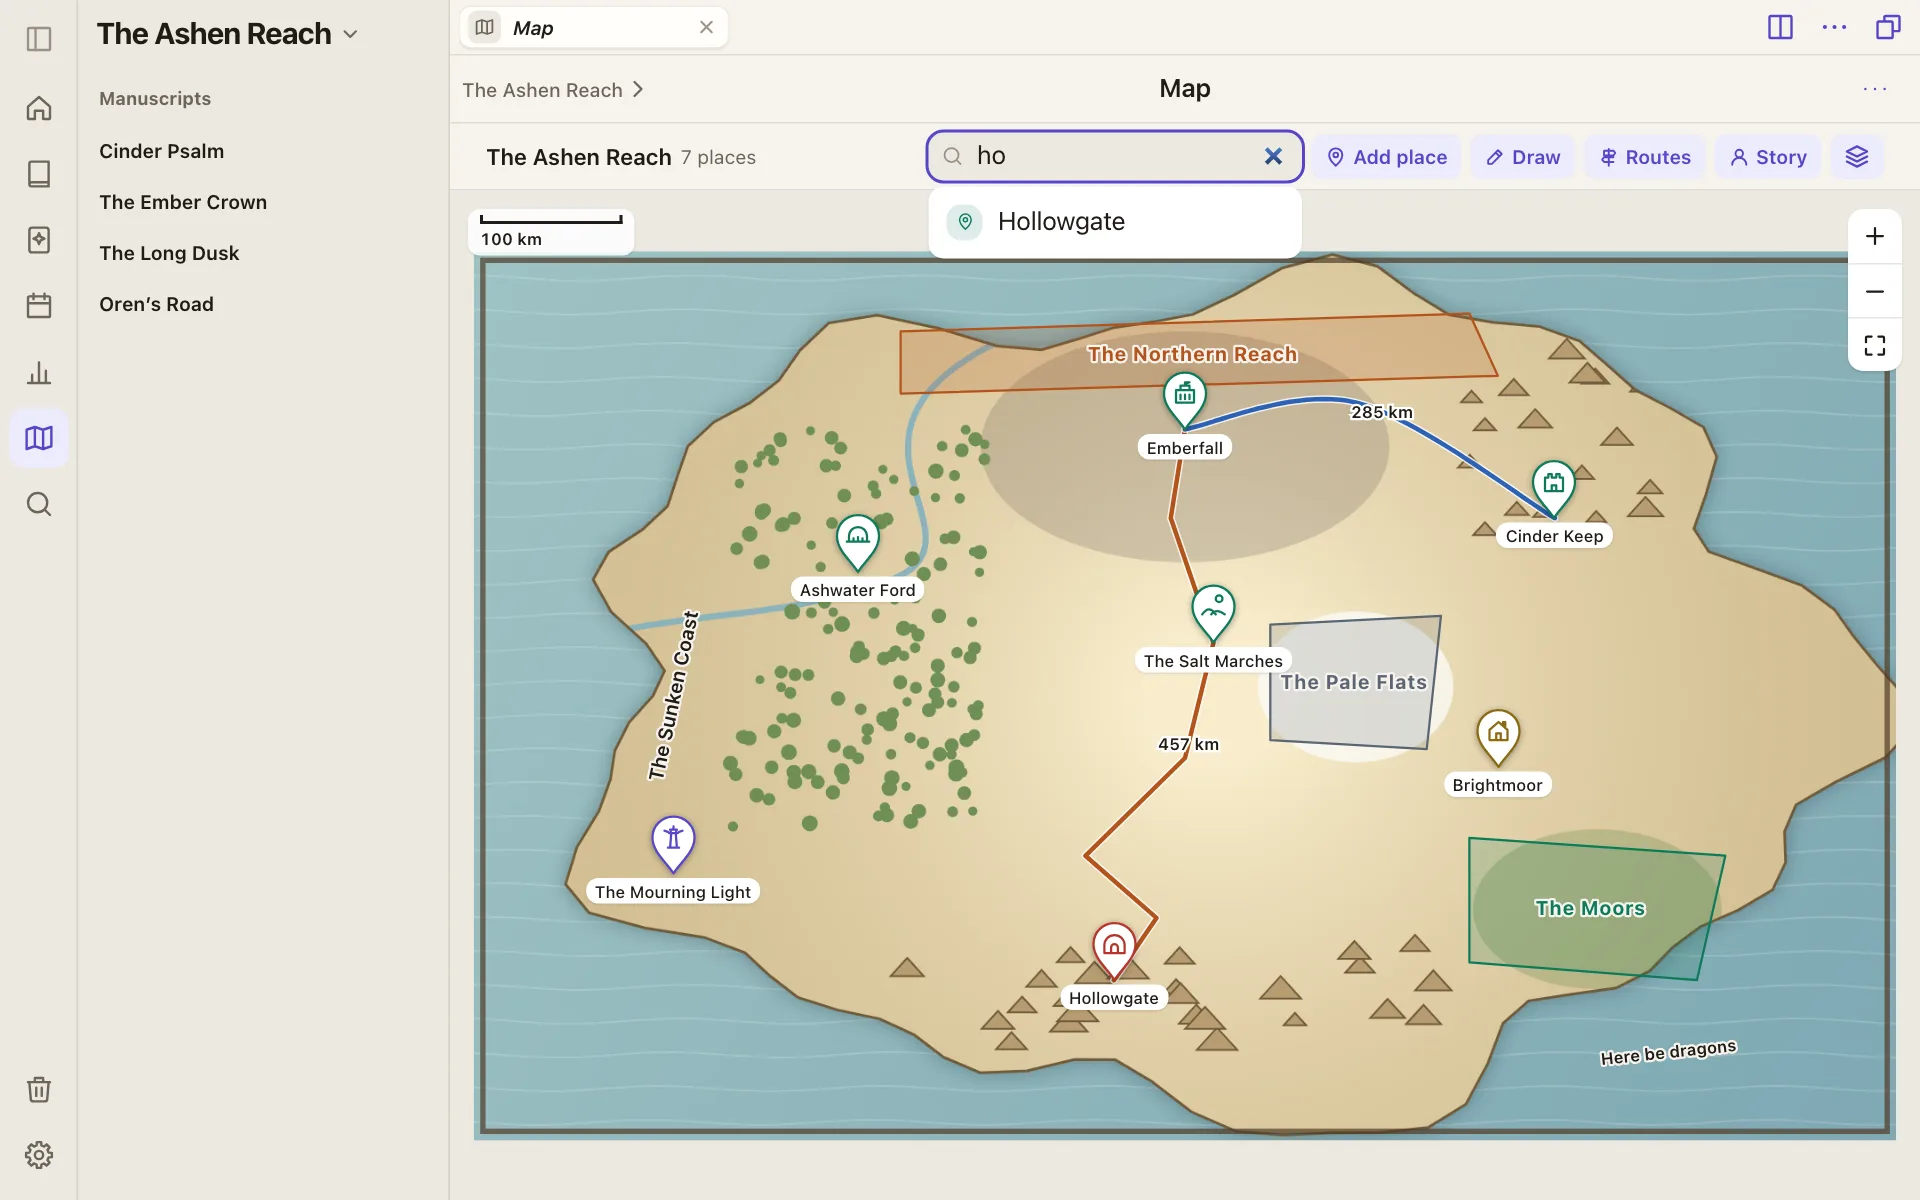Toggle the split view icon
This screenshot has width=1920, height=1200.
coord(1780,27)
